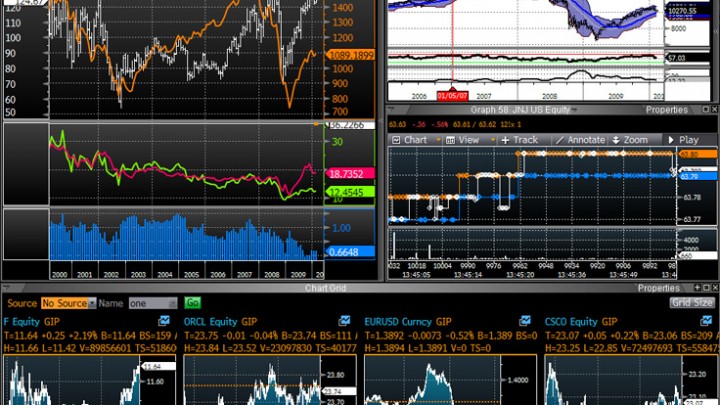Click the JNJ volume spike sub-chart

533,244
